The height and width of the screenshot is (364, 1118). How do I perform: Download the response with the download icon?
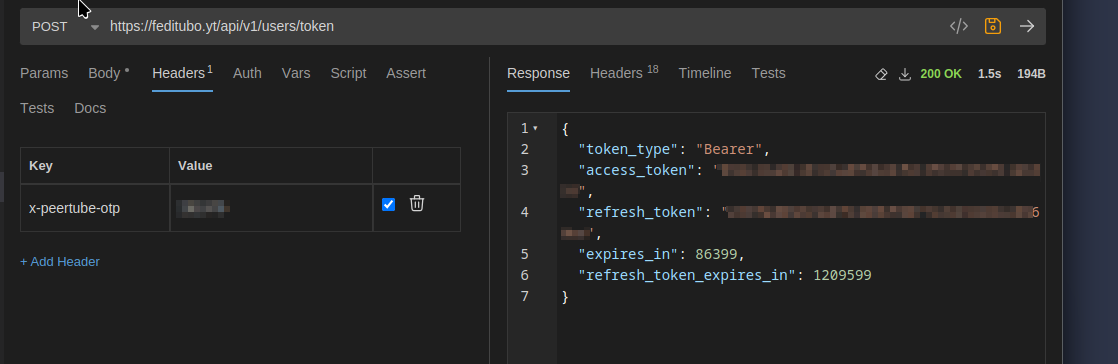coord(905,74)
